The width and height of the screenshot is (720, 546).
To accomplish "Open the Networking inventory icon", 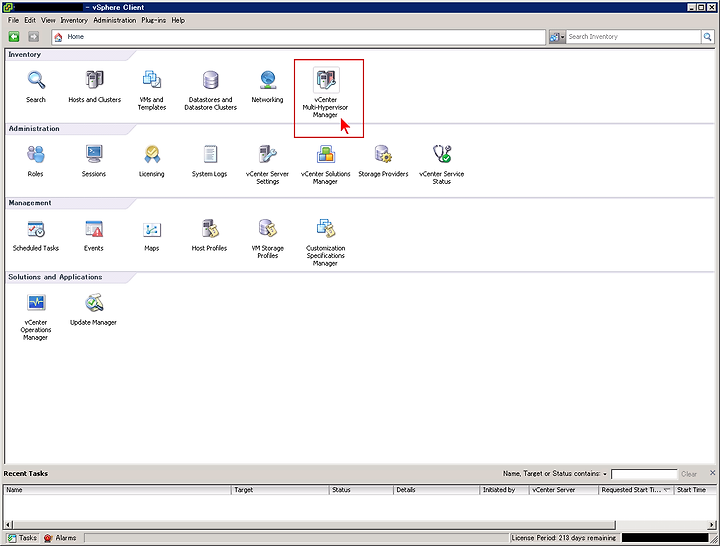I will [268, 80].
